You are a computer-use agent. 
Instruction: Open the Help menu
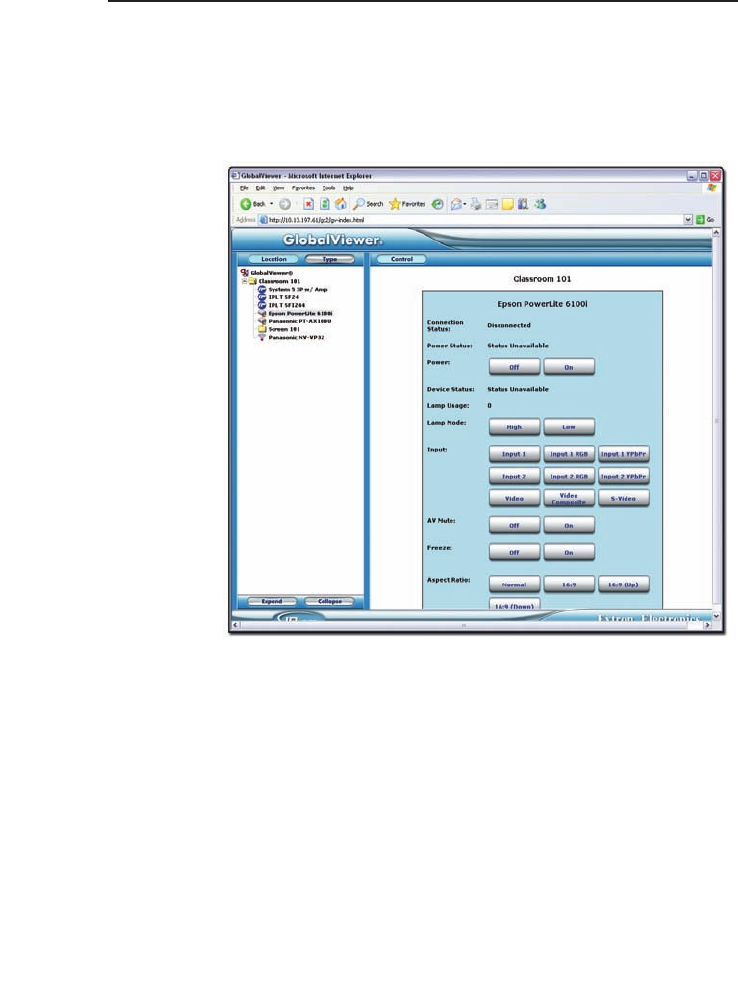click(348, 188)
